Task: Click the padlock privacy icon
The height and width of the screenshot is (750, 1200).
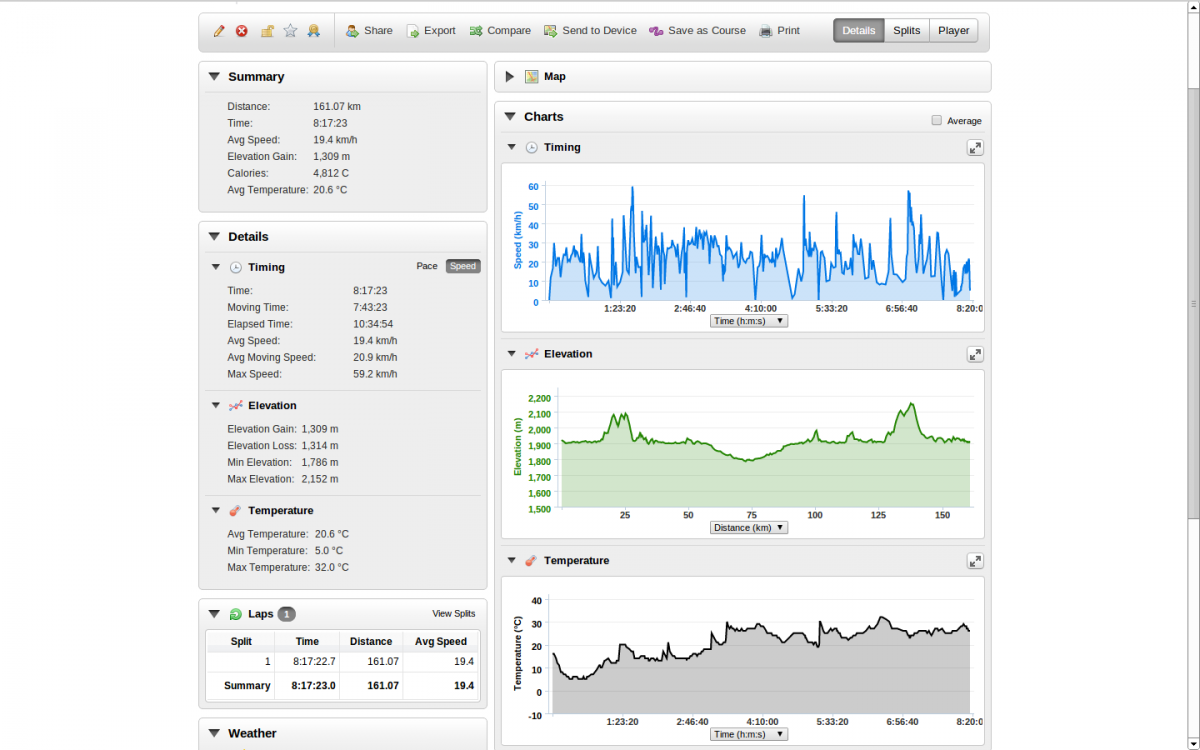Action: pos(267,31)
